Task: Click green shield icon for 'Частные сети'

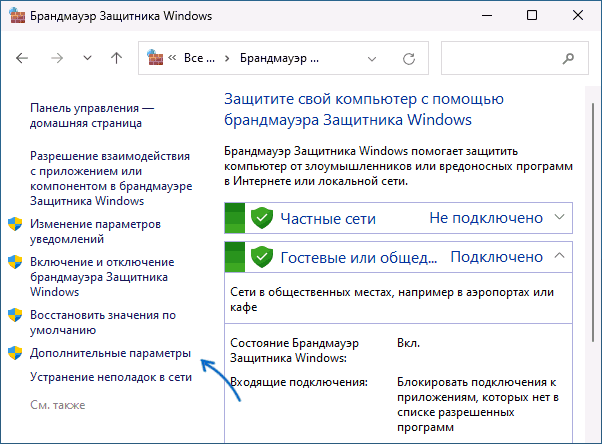Action: pos(262,218)
